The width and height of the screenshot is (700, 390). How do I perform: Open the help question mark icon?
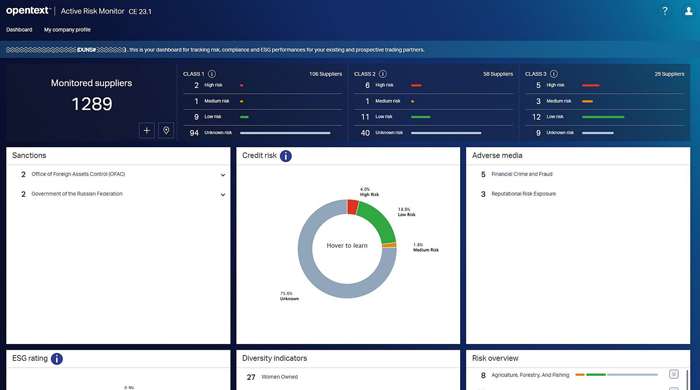pyautogui.click(x=665, y=11)
